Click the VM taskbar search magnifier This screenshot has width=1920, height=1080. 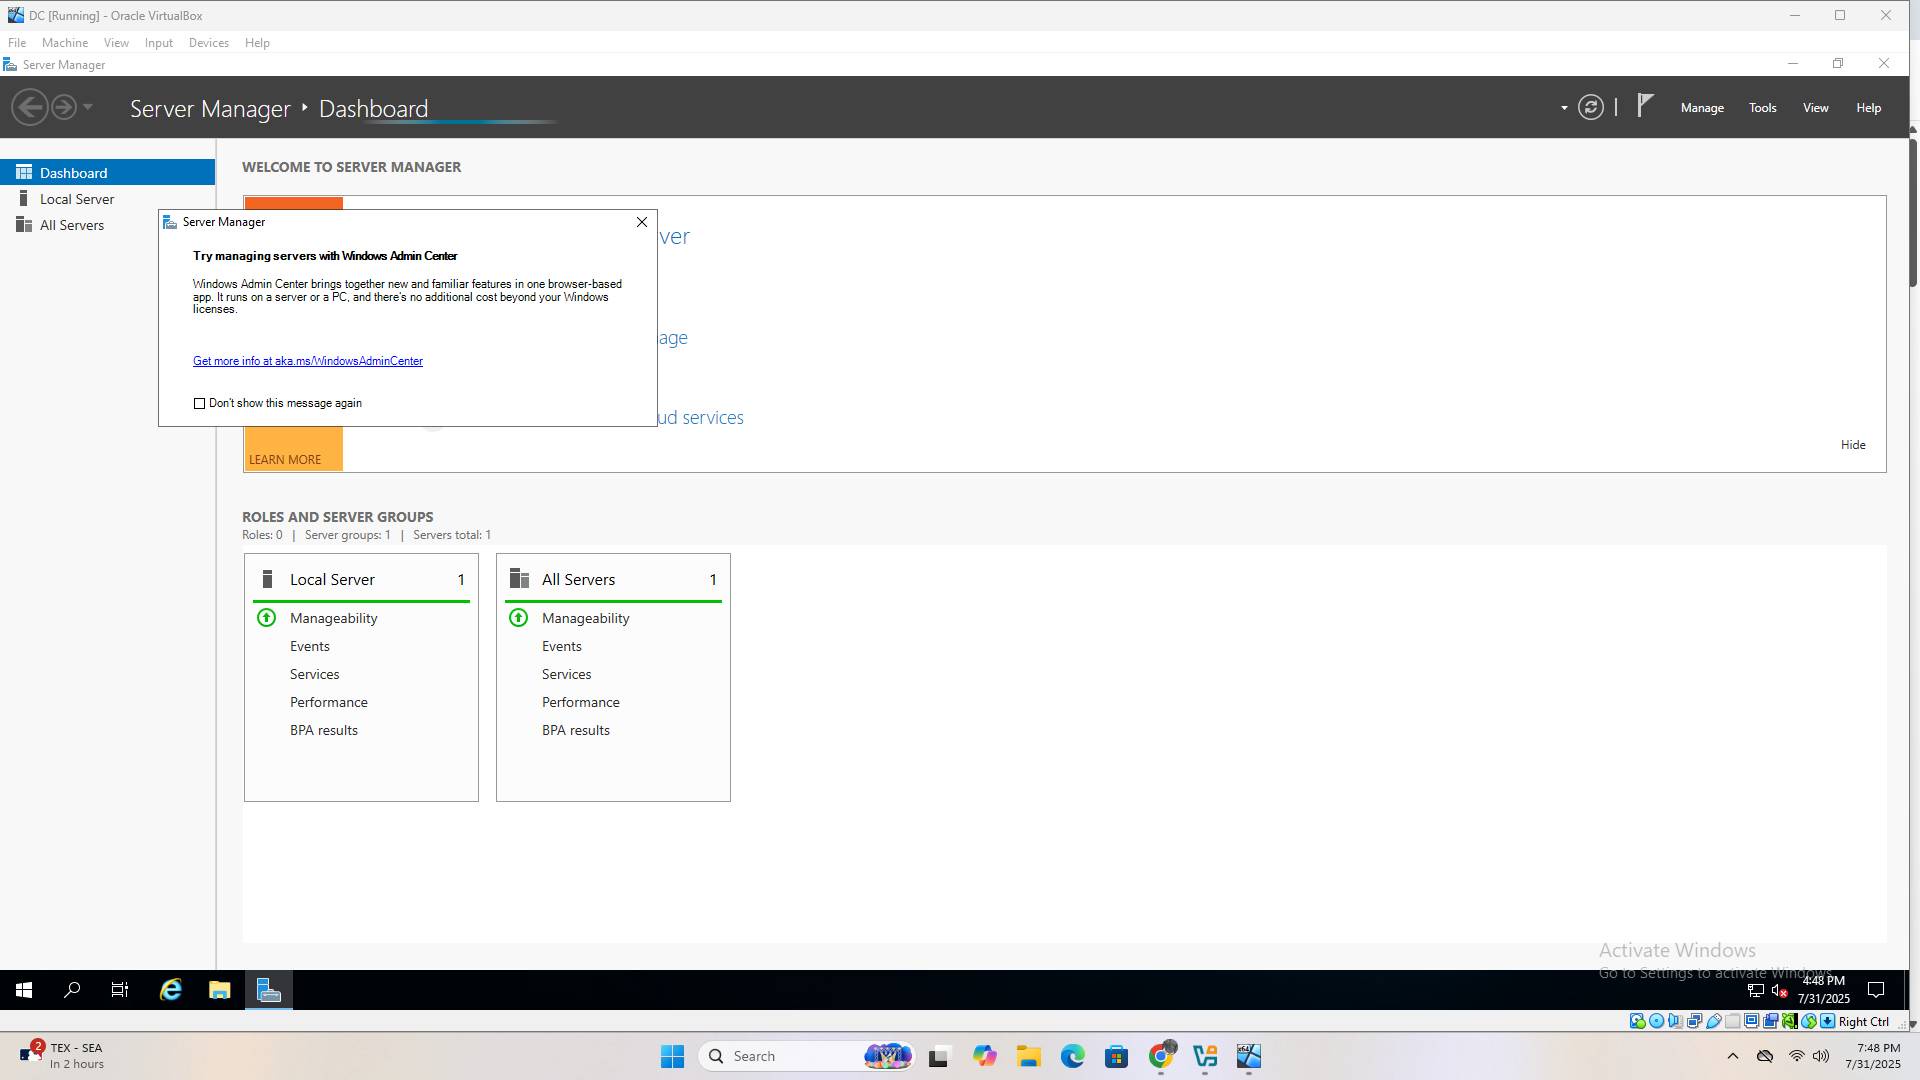[72, 990]
